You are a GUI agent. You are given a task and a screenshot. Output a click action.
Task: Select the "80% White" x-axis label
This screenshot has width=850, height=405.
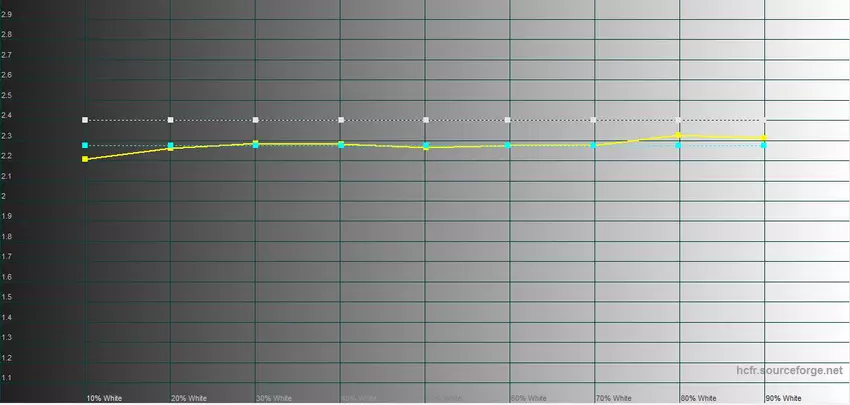tap(697, 398)
